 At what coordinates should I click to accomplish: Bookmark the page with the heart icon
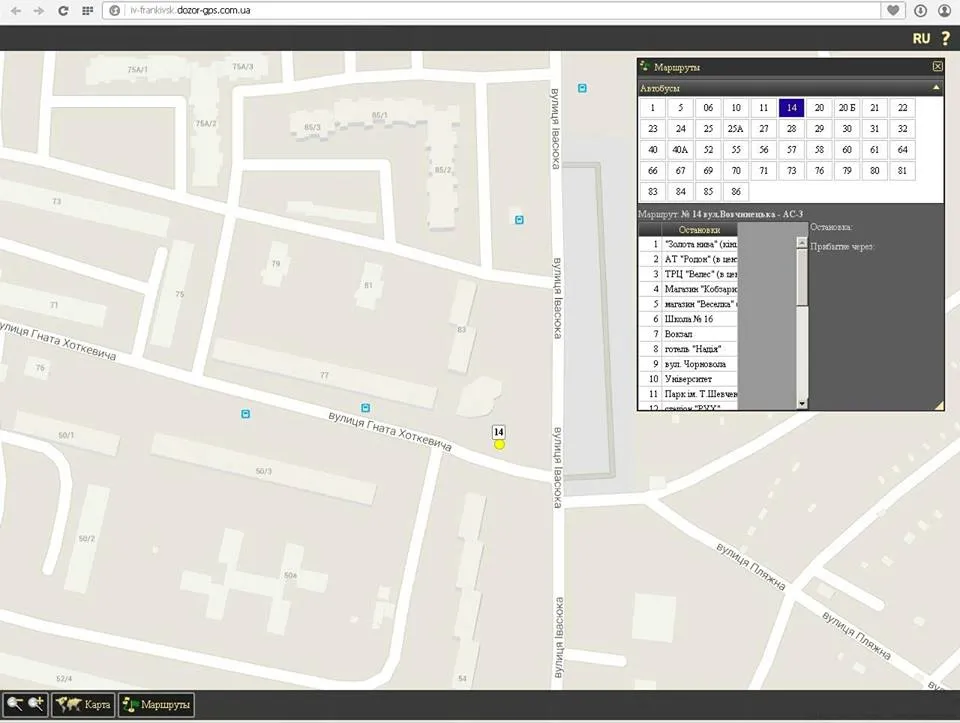pyautogui.click(x=893, y=10)
